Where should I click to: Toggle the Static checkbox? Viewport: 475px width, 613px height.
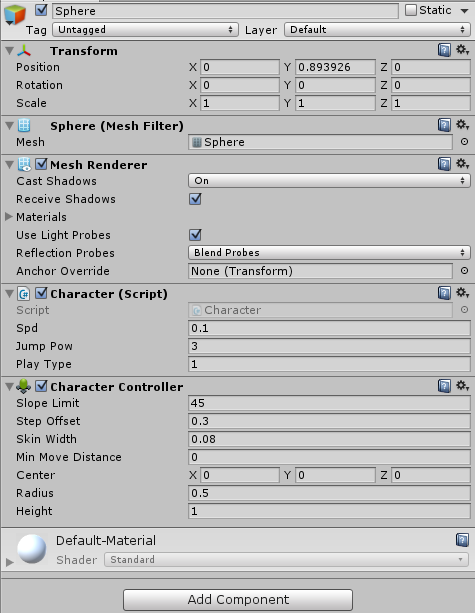[x=411, y=10]
